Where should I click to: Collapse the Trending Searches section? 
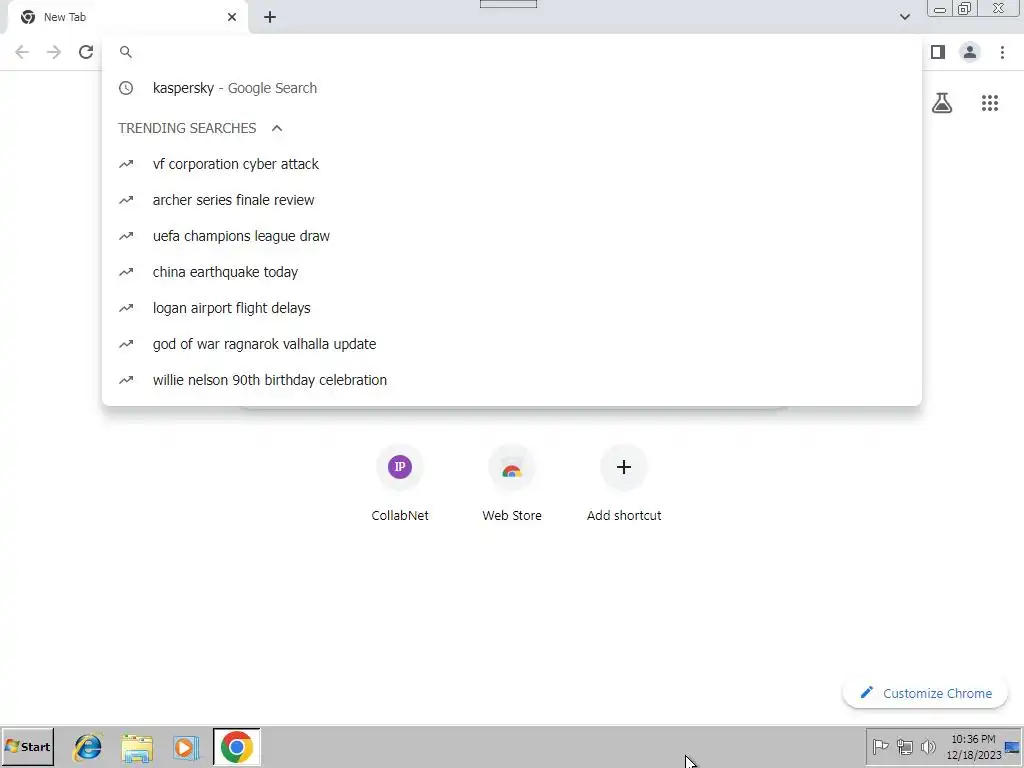(277, 128)
